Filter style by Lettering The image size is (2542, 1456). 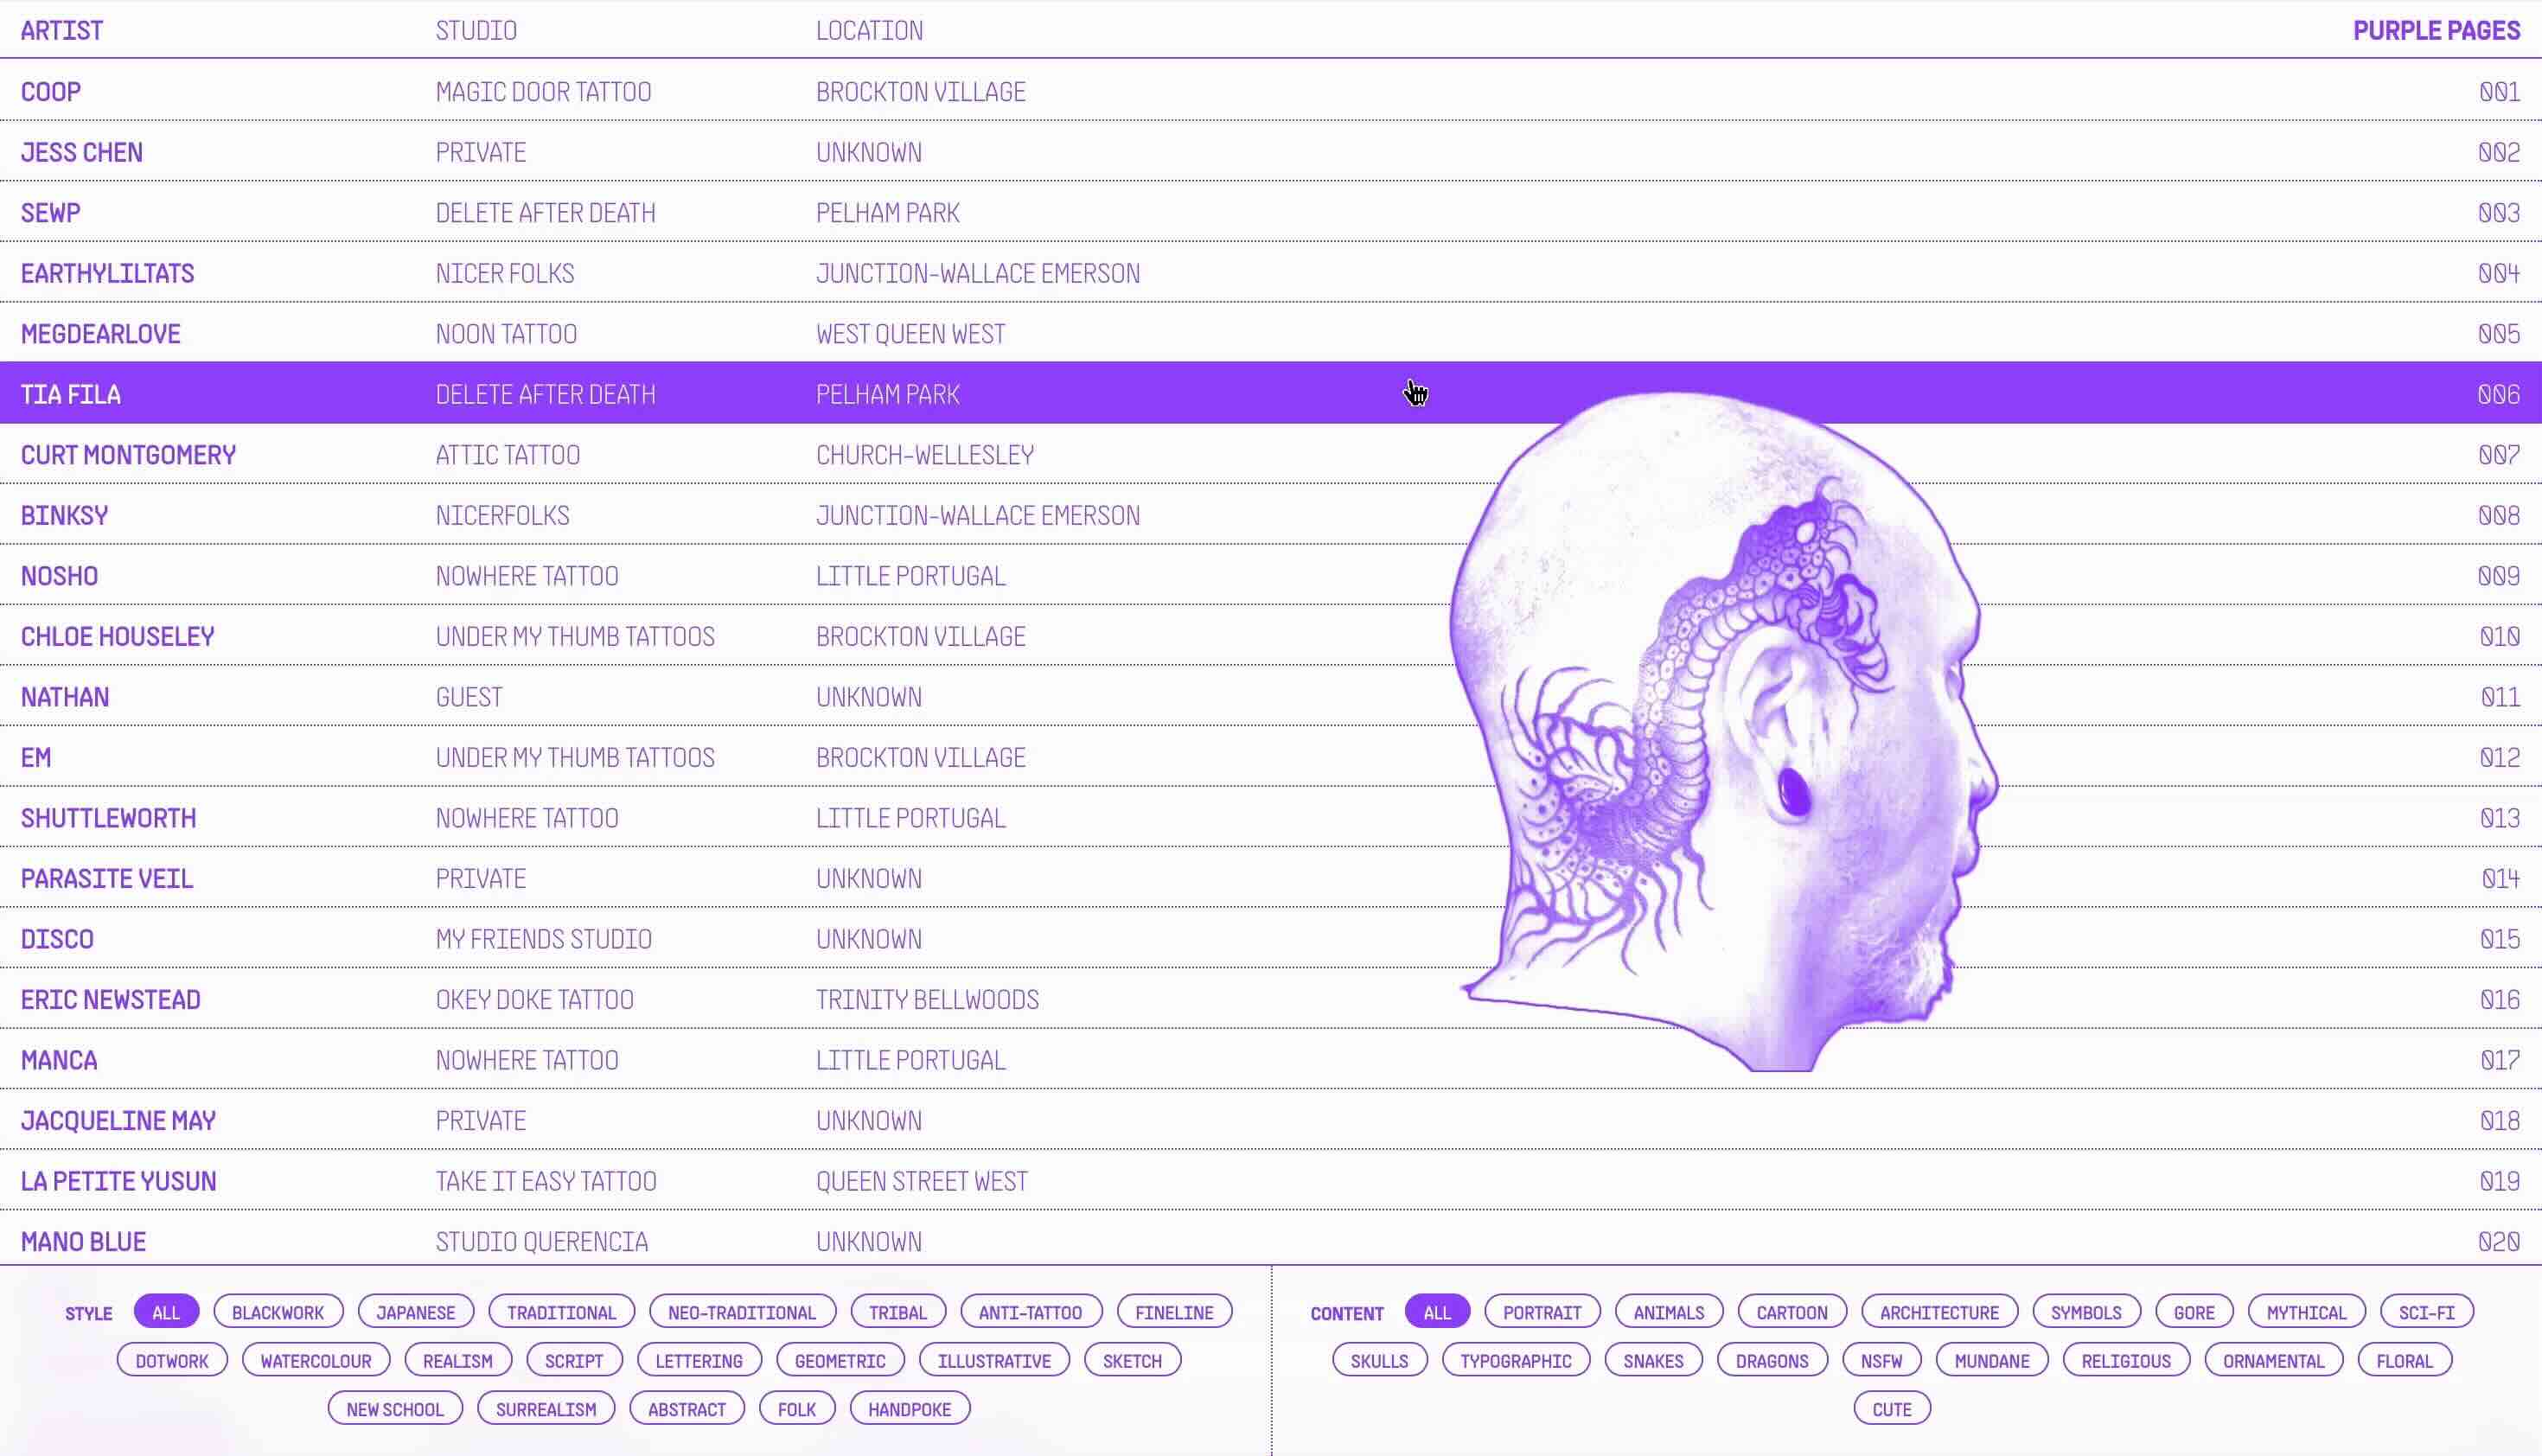coord(699,1360)
